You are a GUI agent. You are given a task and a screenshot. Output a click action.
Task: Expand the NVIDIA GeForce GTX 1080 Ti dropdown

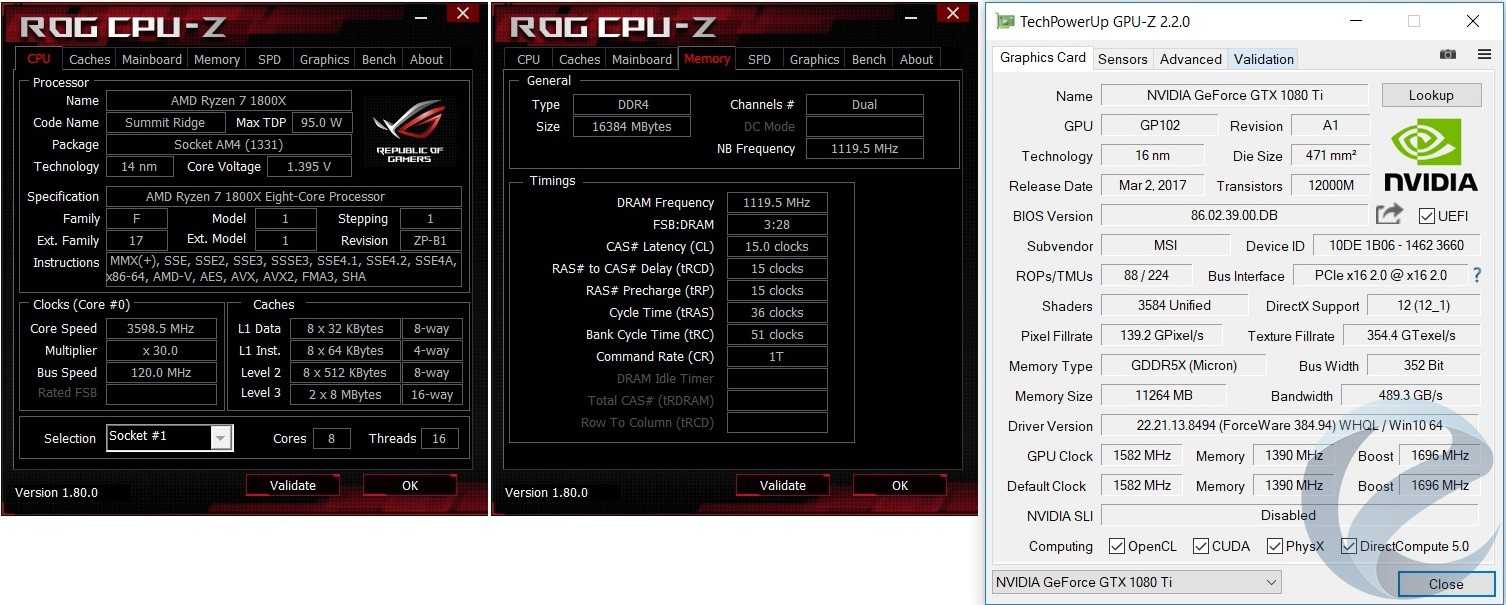1136,582
